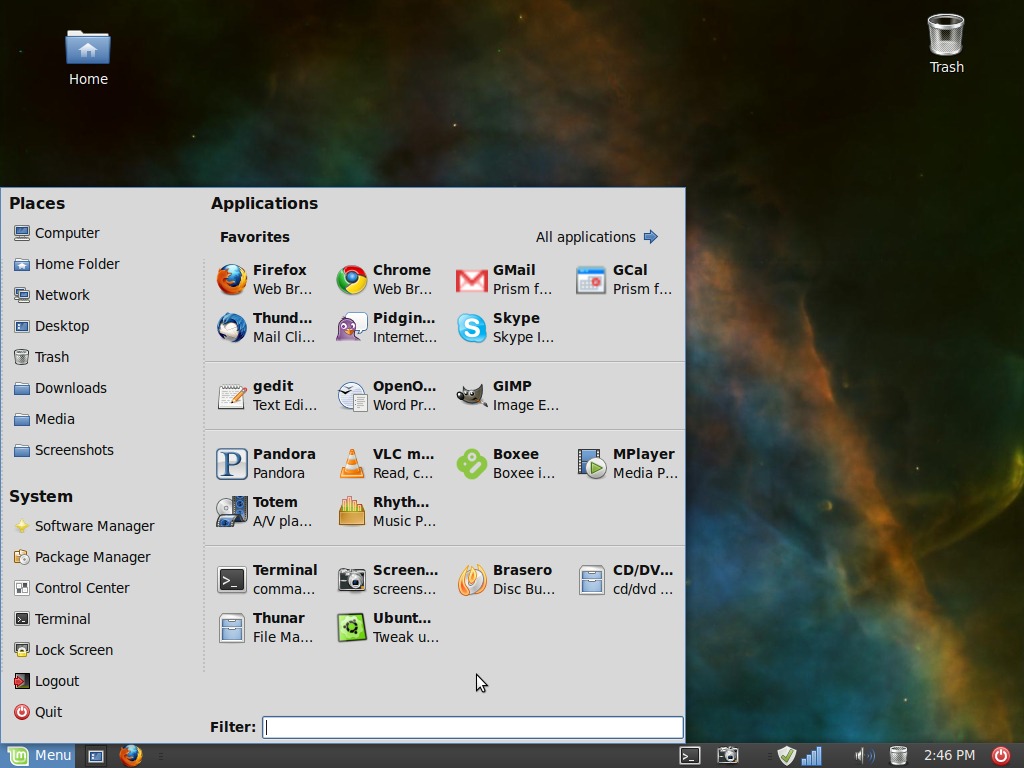The image size is (1024, 768).
Task: Select Lock Screen
Action: pos(63,650)
